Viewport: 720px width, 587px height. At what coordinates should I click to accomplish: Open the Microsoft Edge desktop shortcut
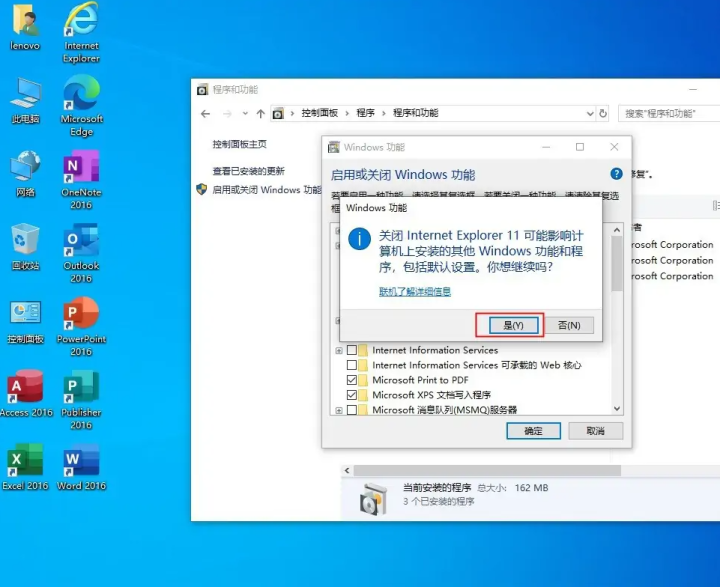pyautogui.click(x=81, y=96)
